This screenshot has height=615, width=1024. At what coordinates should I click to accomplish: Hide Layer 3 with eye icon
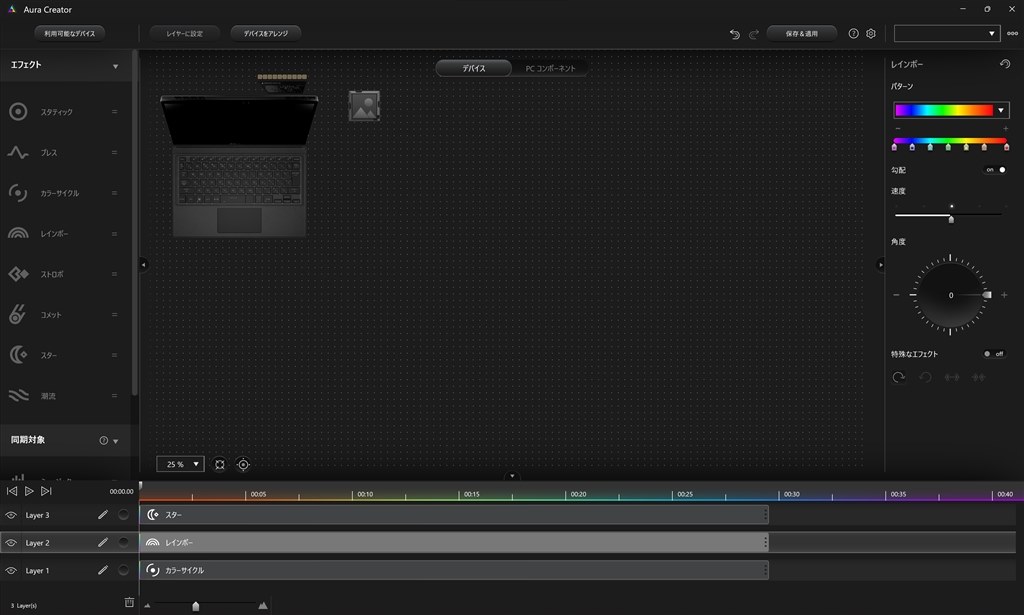click(11, 515)
